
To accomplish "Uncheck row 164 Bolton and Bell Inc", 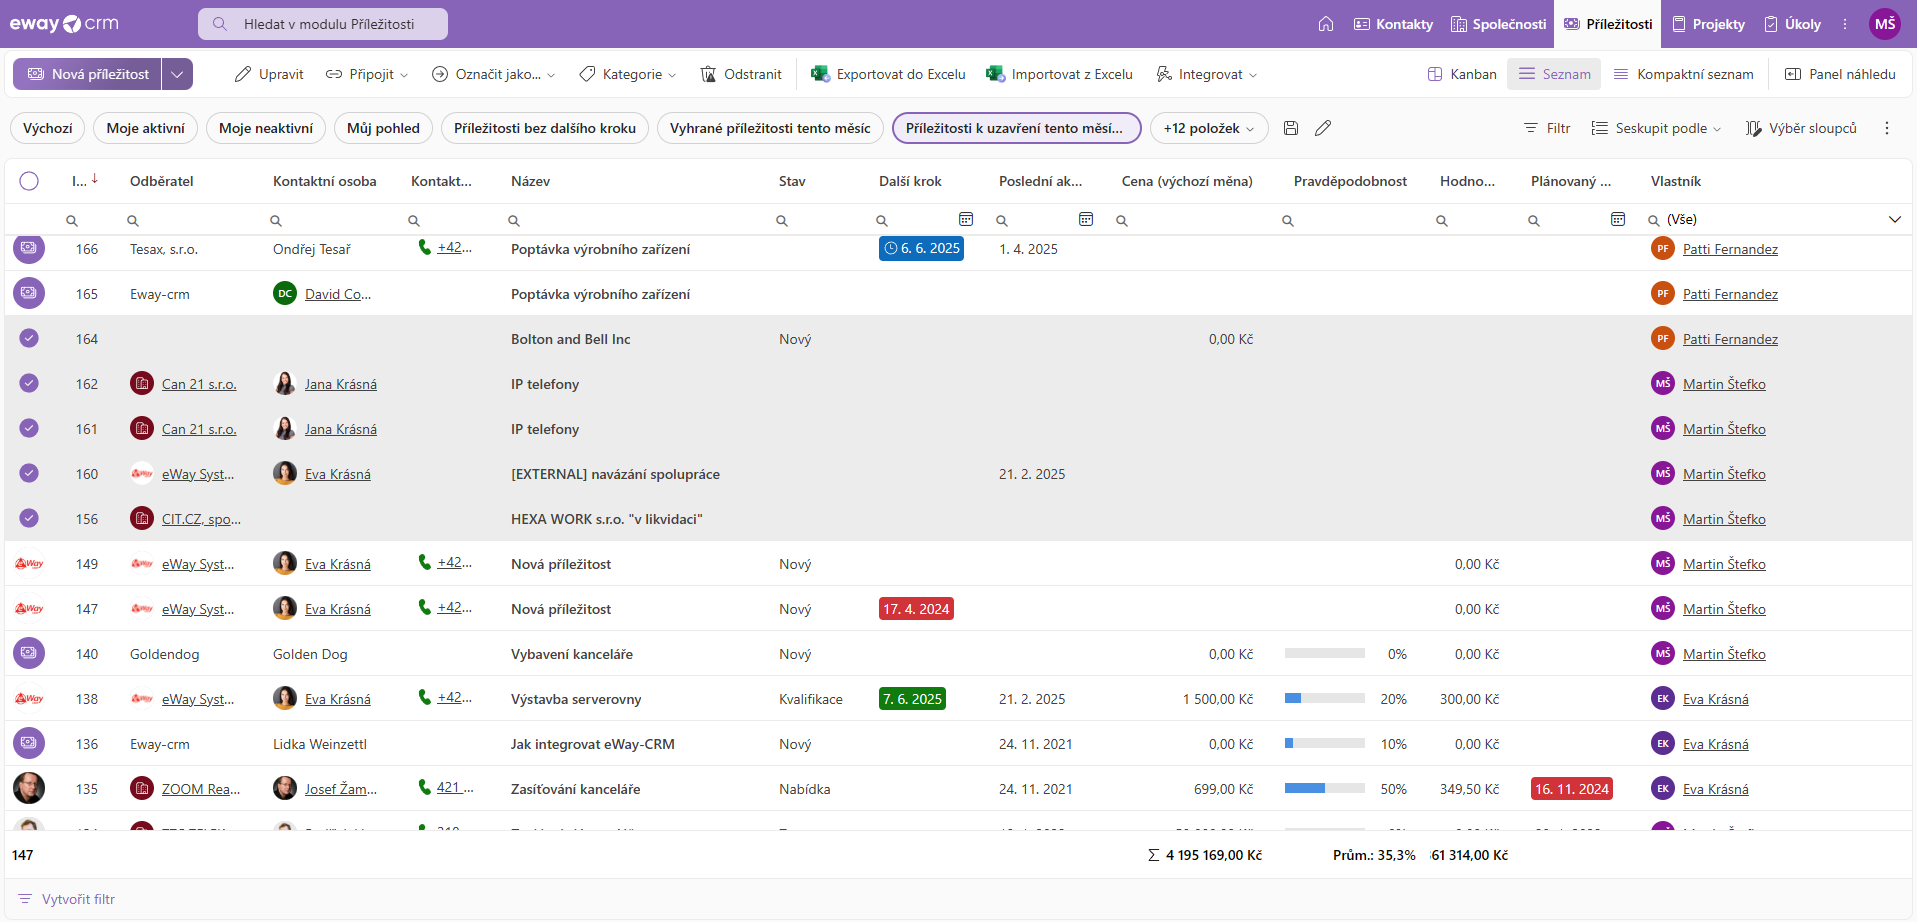I will click(x=29, y=338).
